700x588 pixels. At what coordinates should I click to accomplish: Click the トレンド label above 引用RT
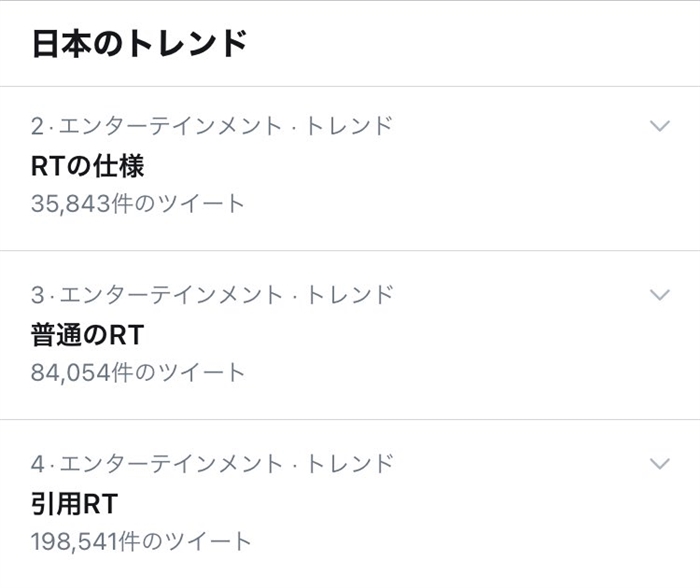pyautogui.click(x=351, y=464)
